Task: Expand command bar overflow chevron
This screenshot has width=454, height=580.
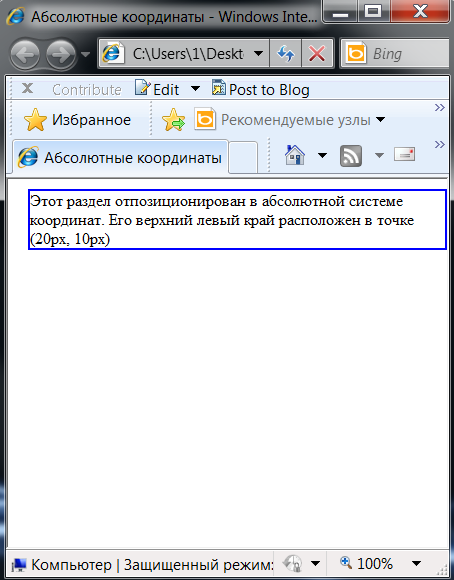Action: [440, 144]
